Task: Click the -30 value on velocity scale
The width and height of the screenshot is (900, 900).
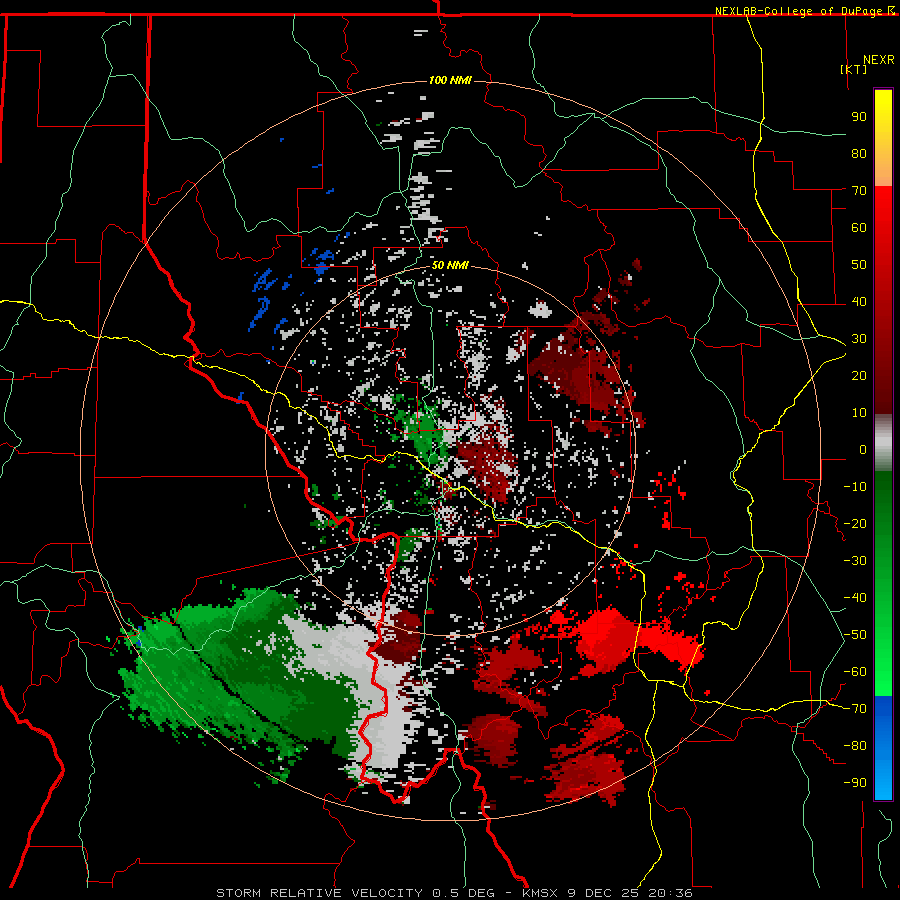Action: coord(855,561)
